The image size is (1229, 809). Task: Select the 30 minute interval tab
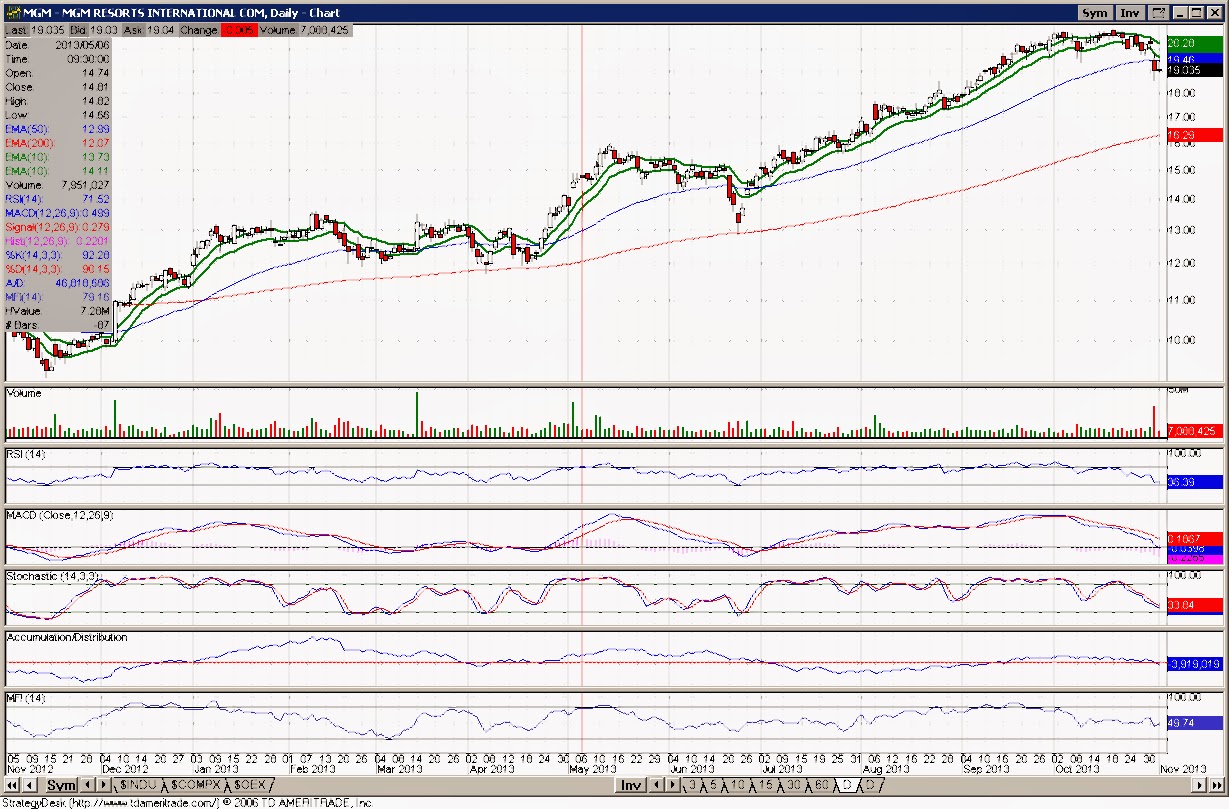(794, 786)
